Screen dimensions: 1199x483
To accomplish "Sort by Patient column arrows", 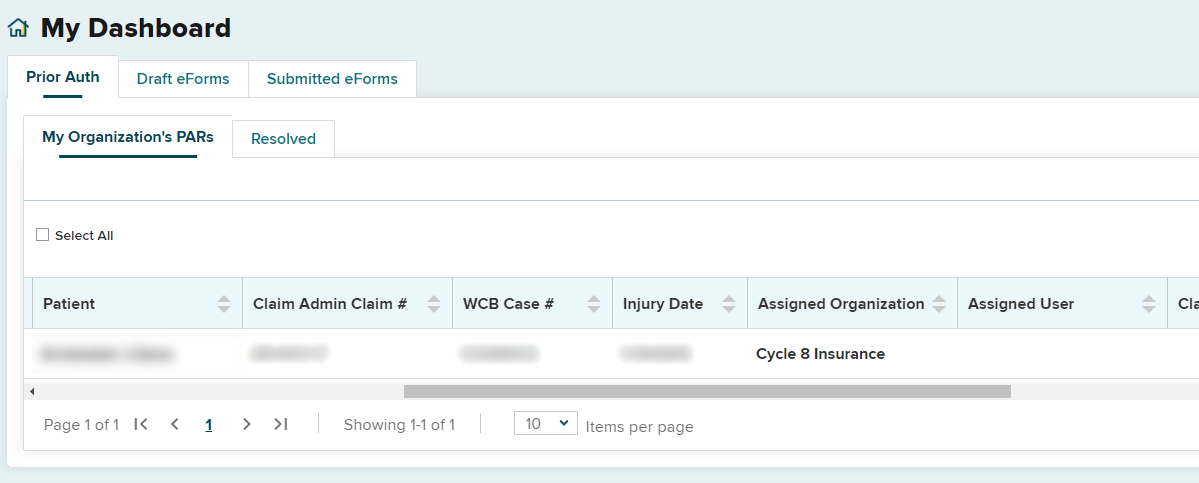I will [223, 304].
